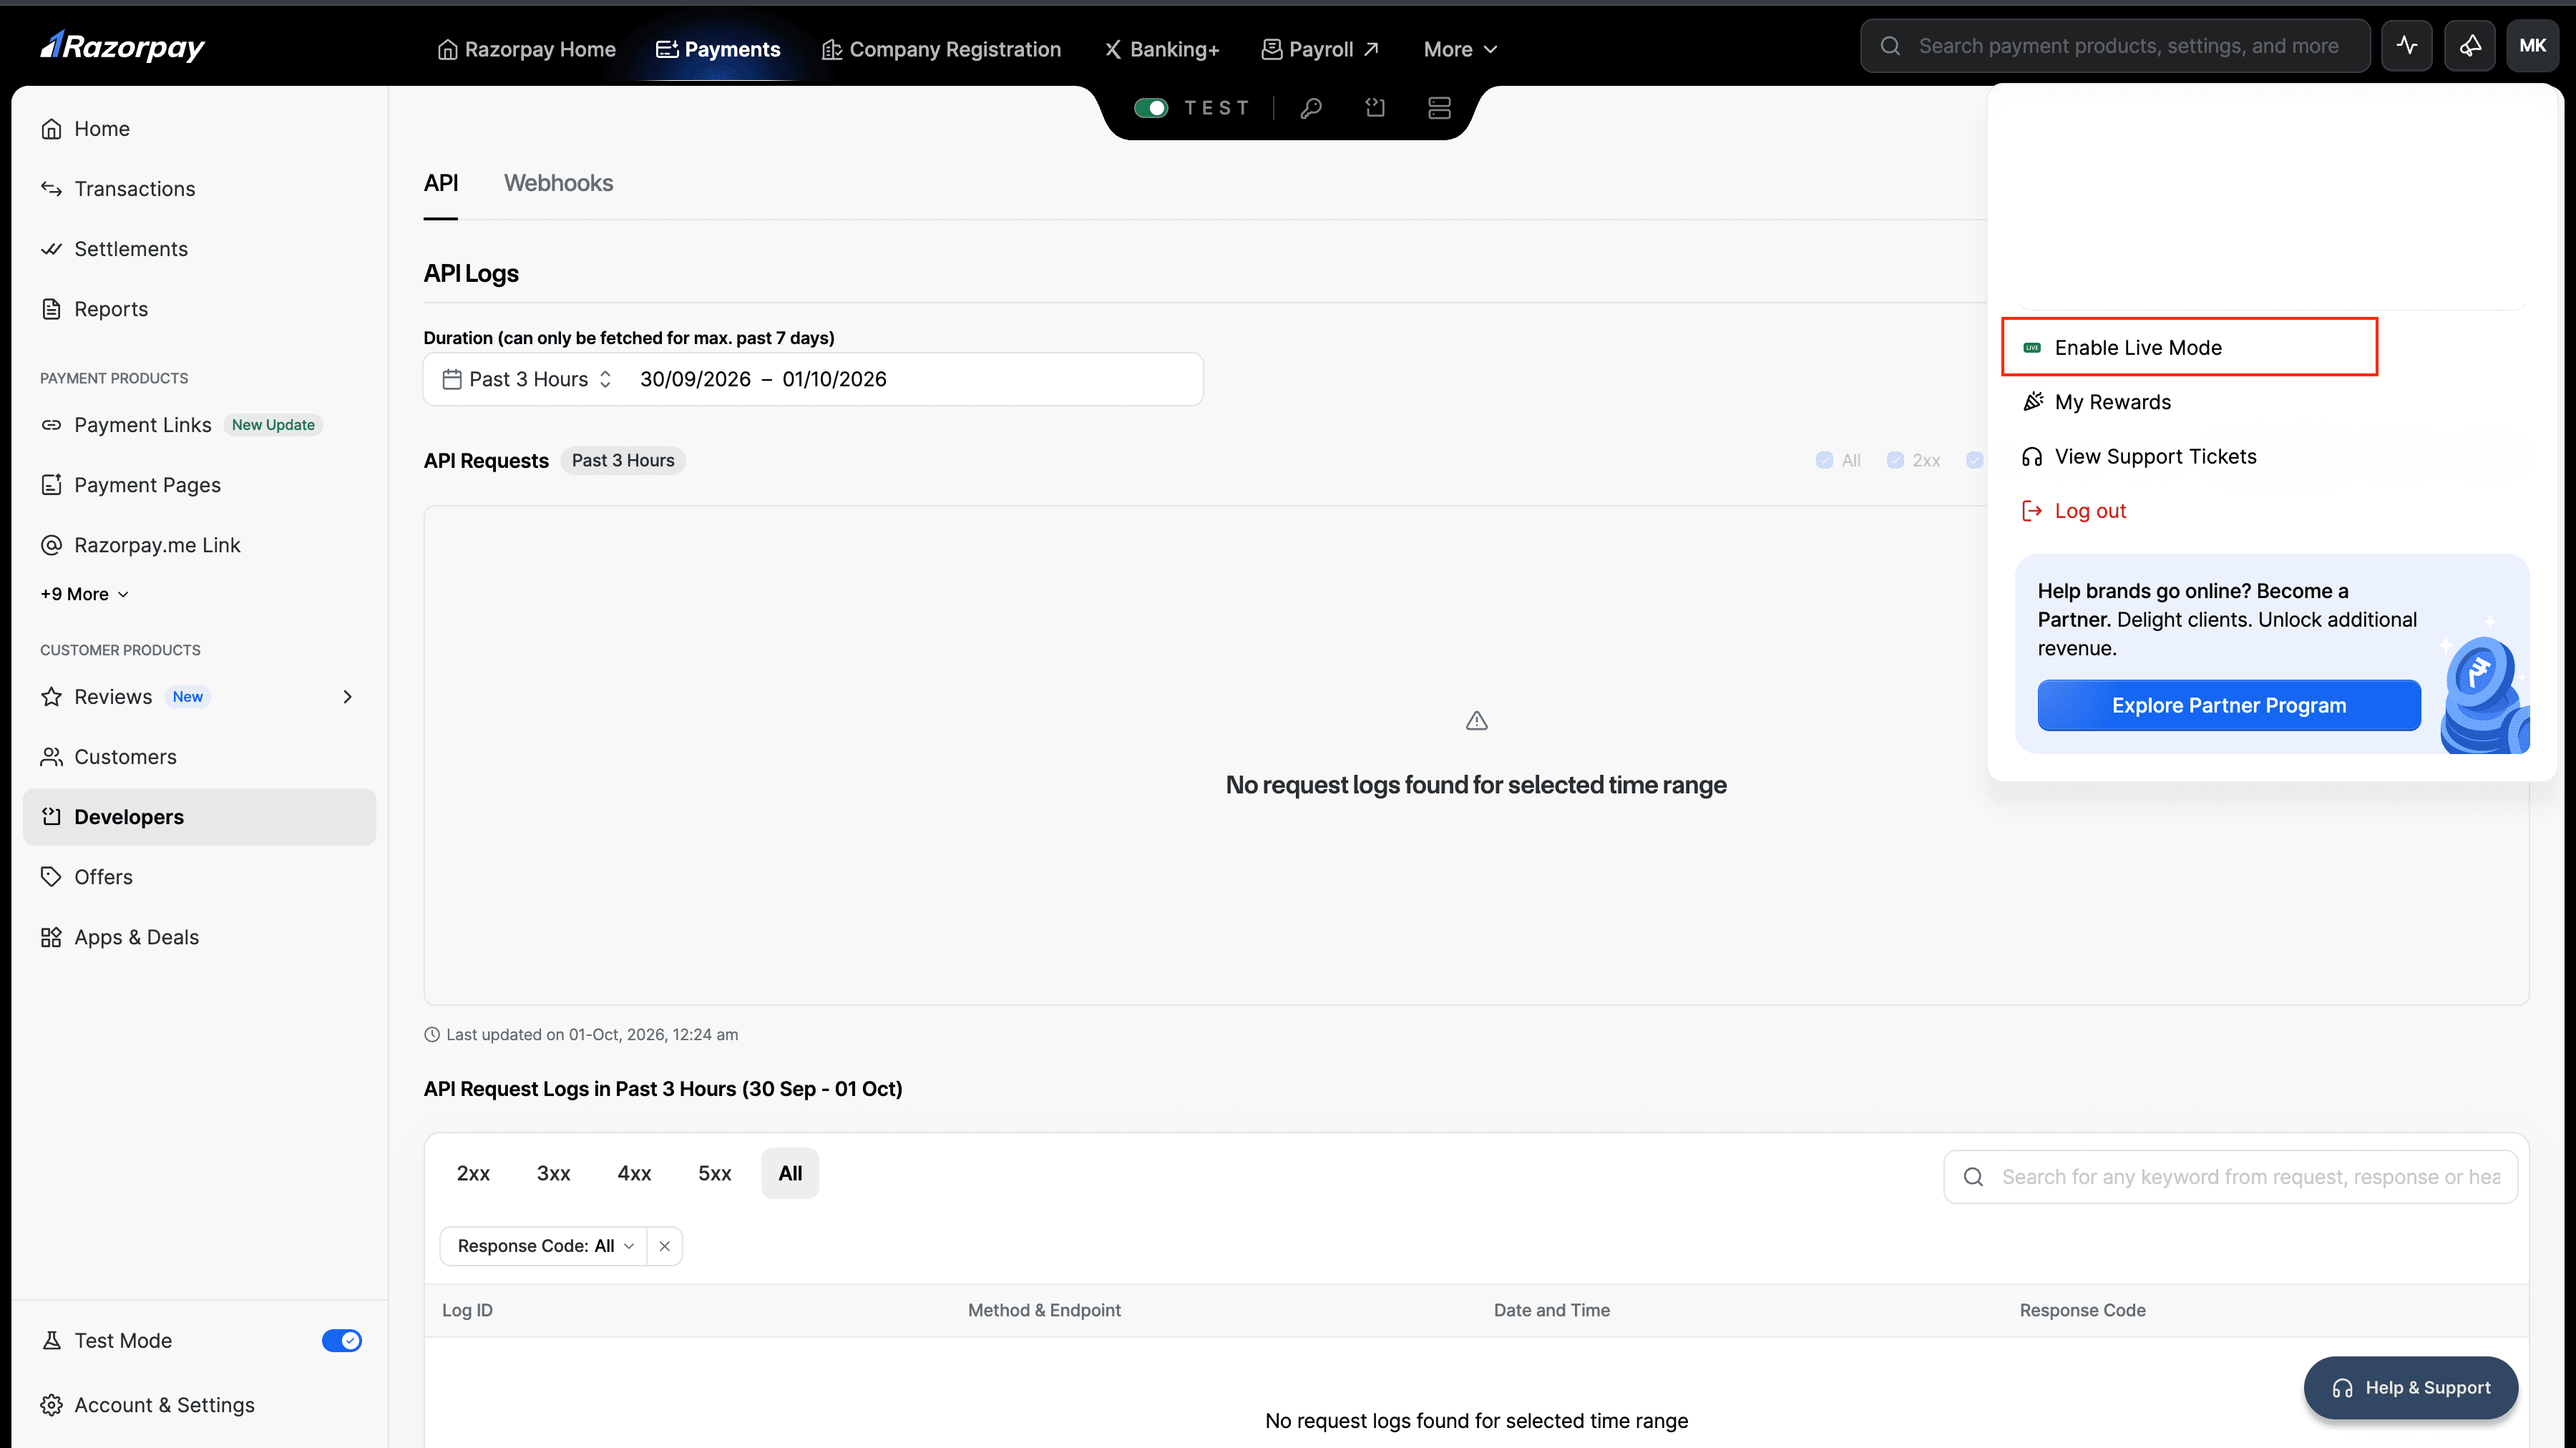Expand the +9 More payment products
Viewport: 2576px width, 1448px height.
85,594
